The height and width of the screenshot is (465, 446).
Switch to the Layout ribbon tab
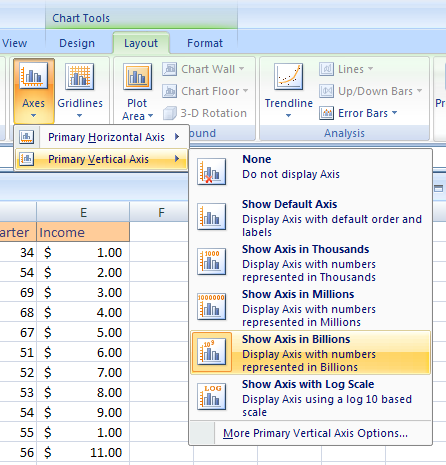(x=141, y=43)
